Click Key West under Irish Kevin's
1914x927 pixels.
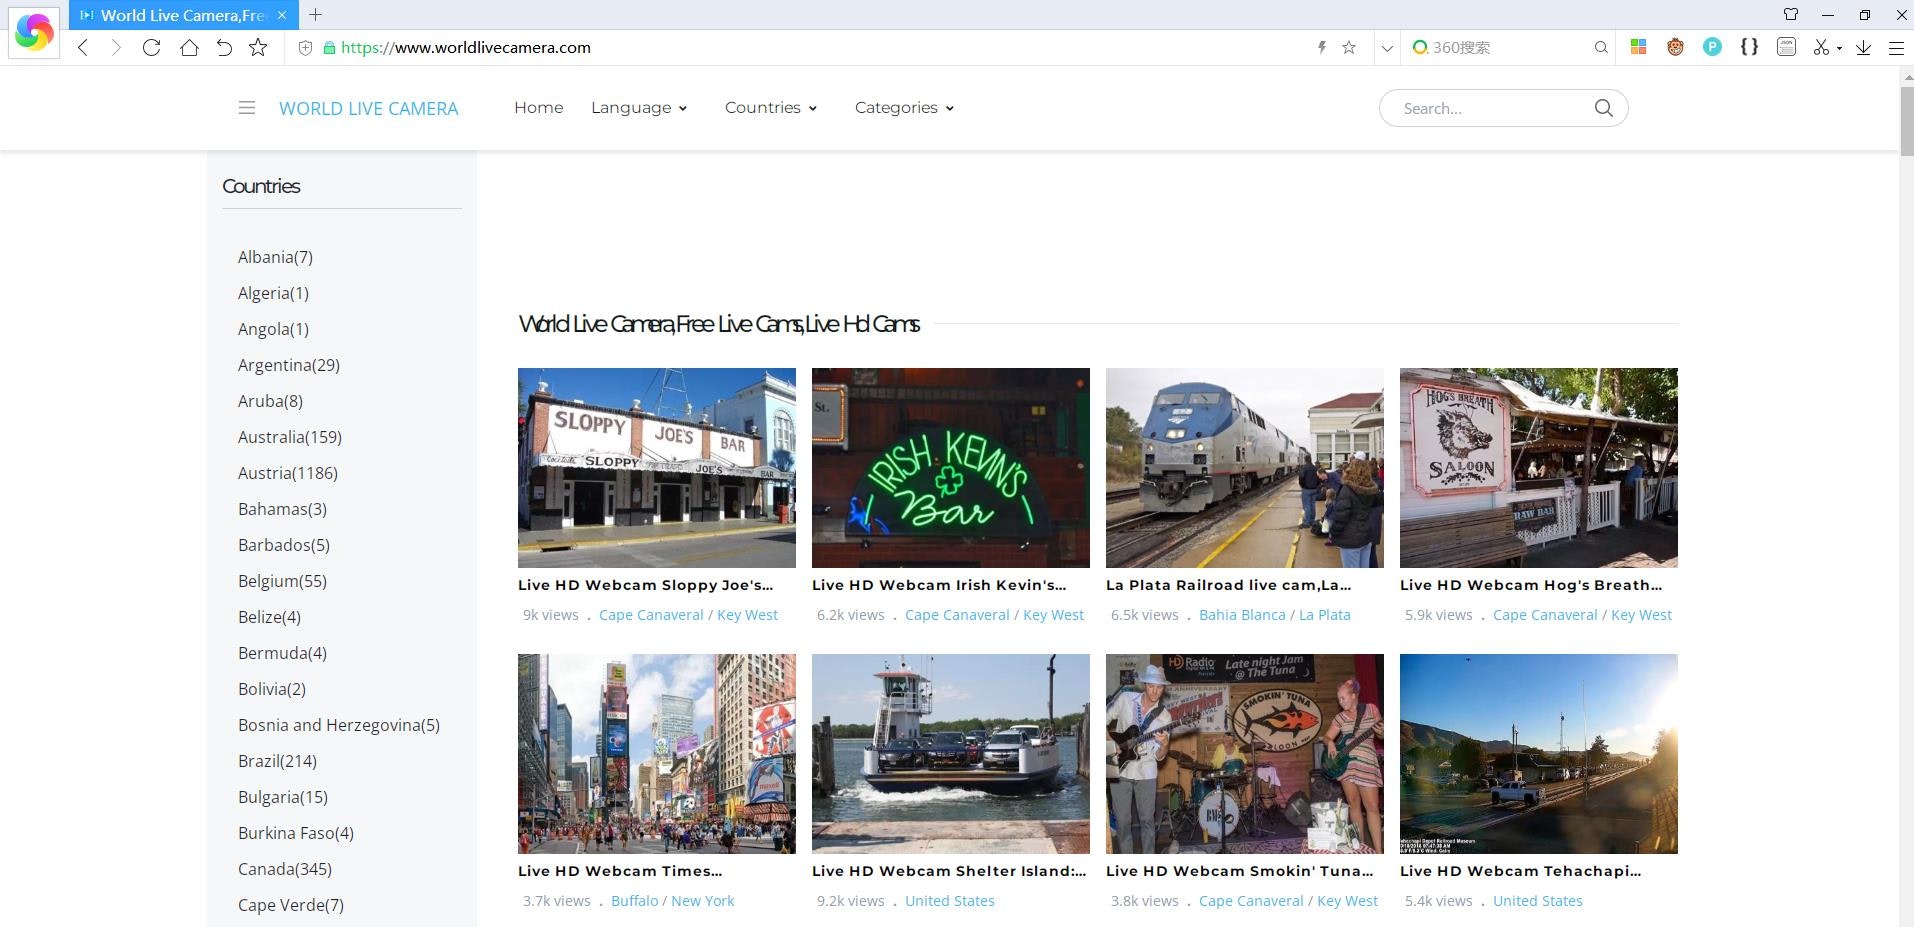click(1053, 615)
